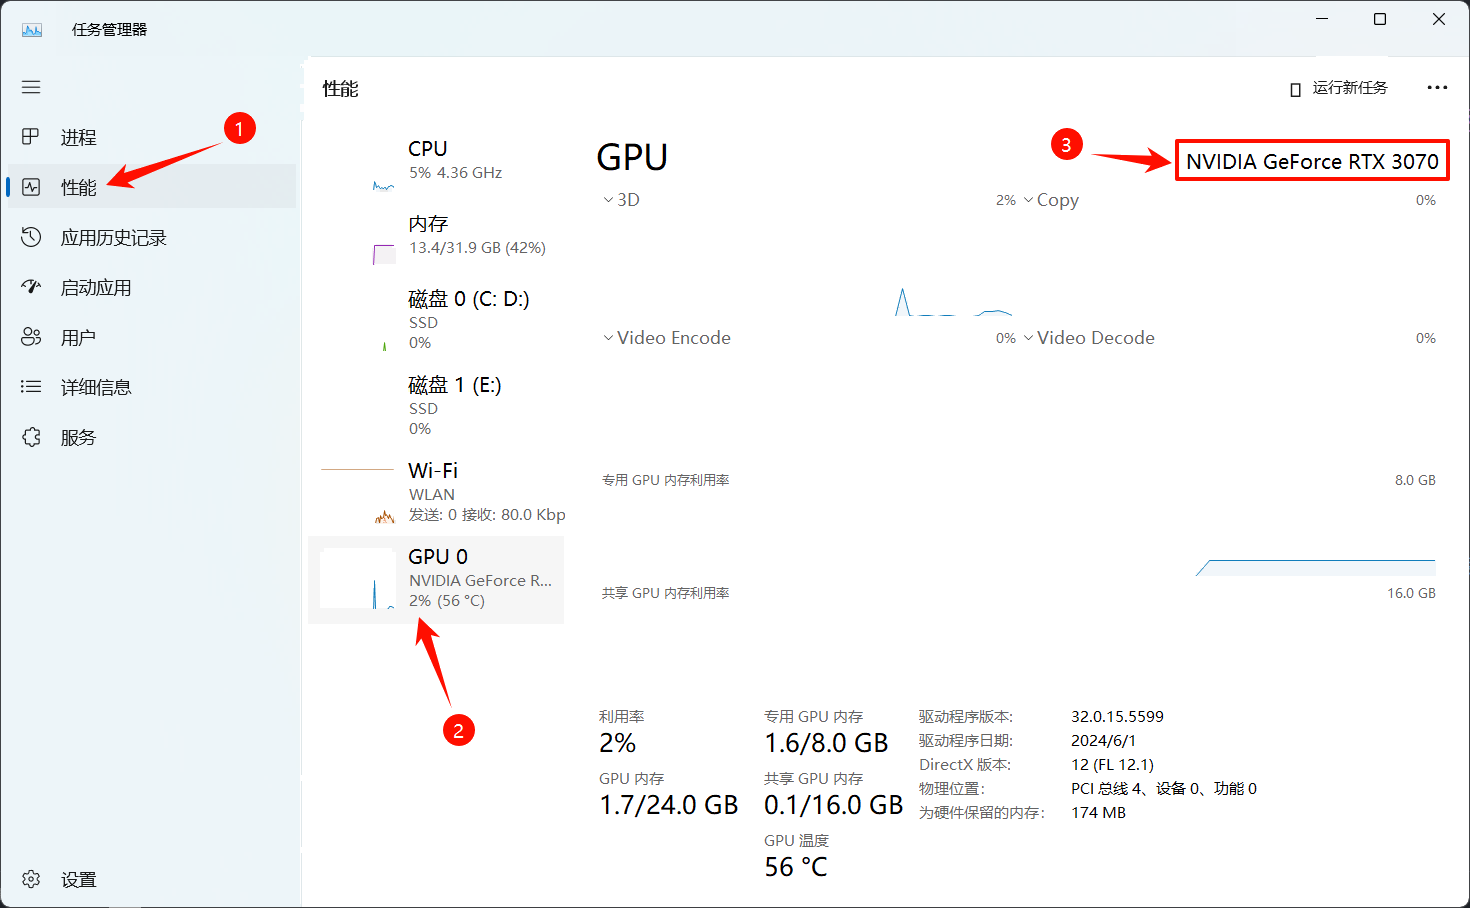
Task: Select the 内存 13.4/31.9 GB entry
Action: coord(436,235)
